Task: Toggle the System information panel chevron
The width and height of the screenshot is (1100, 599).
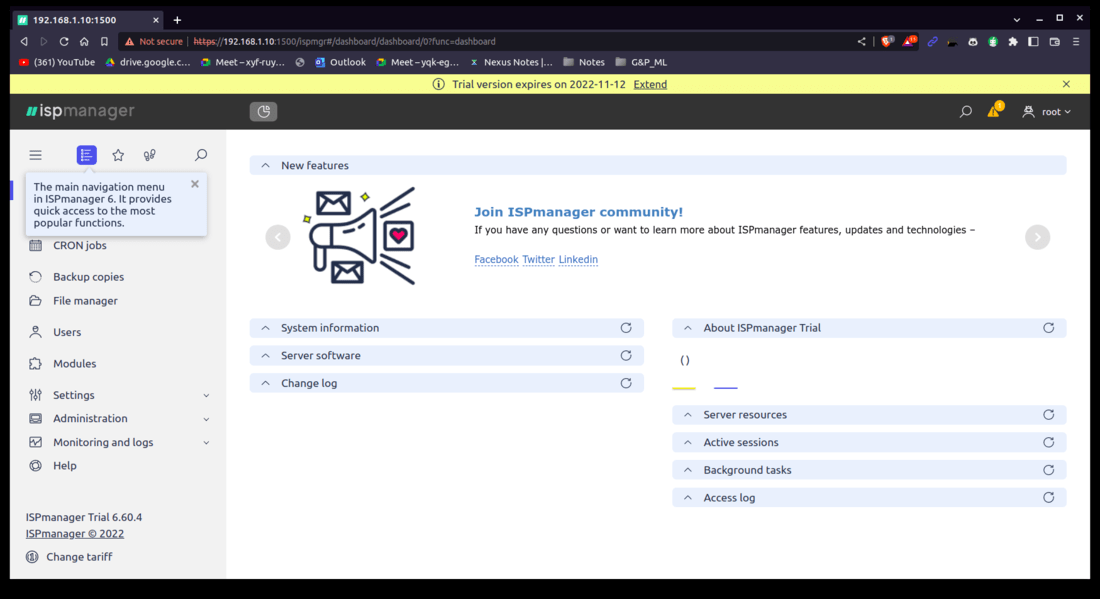Action: [x=265, y=328]
